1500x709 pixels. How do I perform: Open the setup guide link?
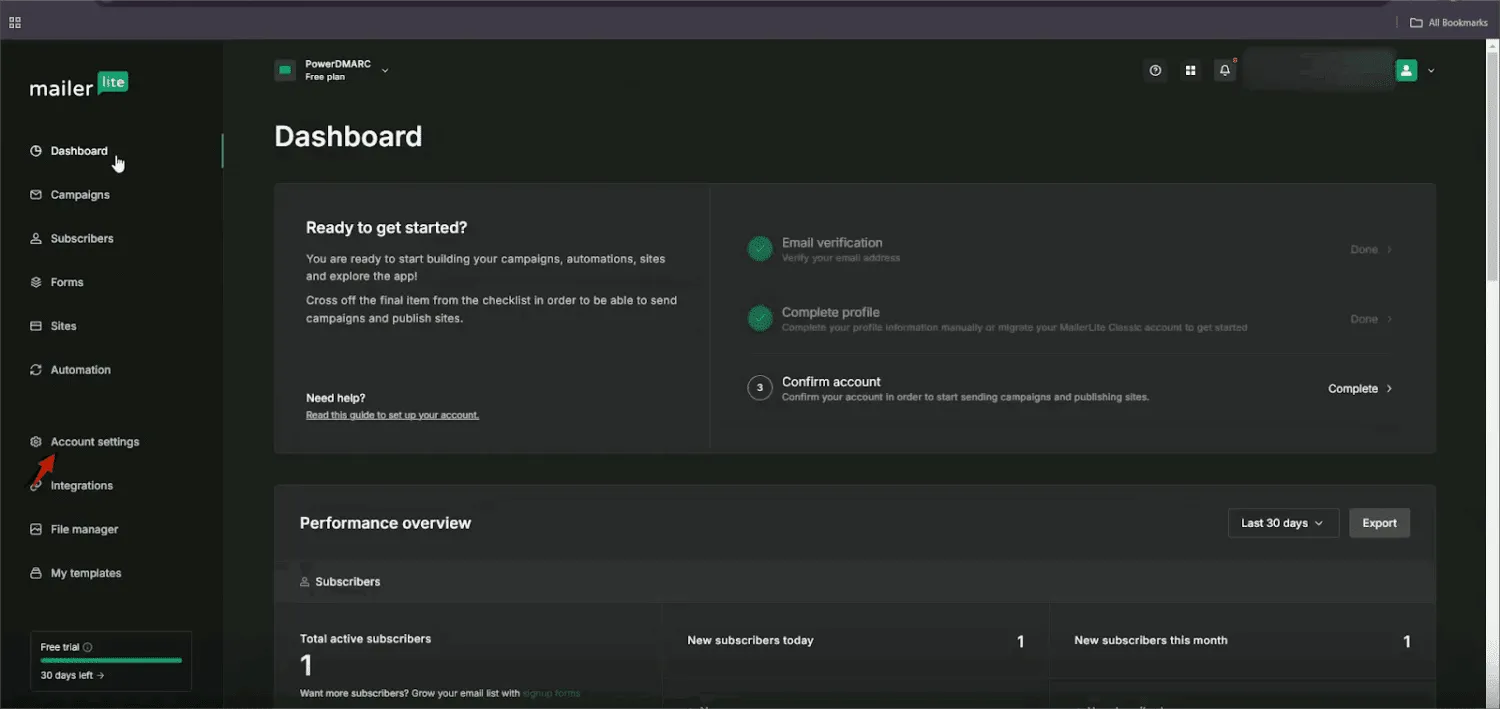(x=392, y=415)
